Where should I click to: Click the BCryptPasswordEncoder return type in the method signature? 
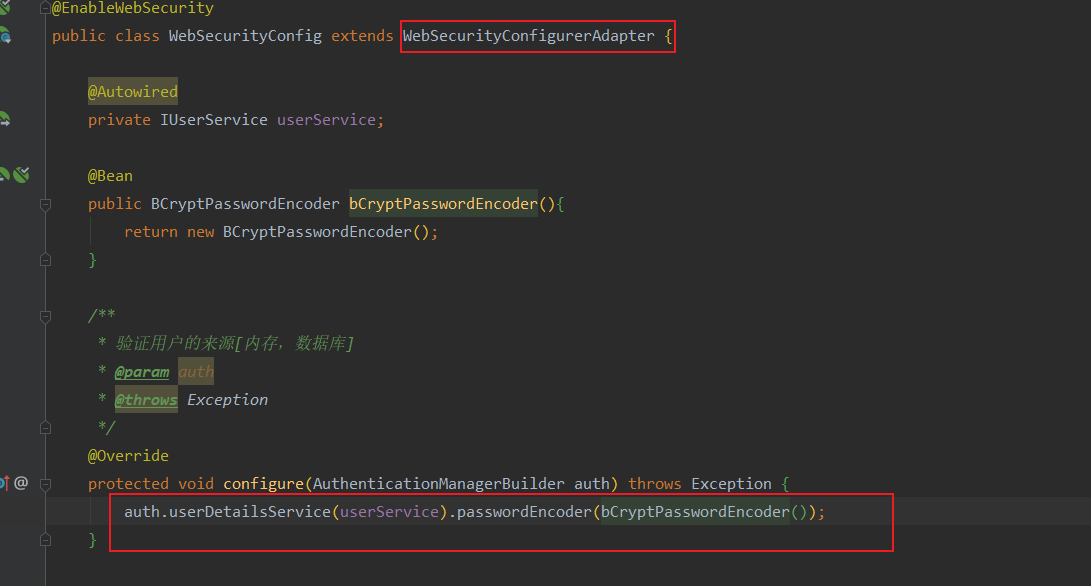click(x=245, y=203)
